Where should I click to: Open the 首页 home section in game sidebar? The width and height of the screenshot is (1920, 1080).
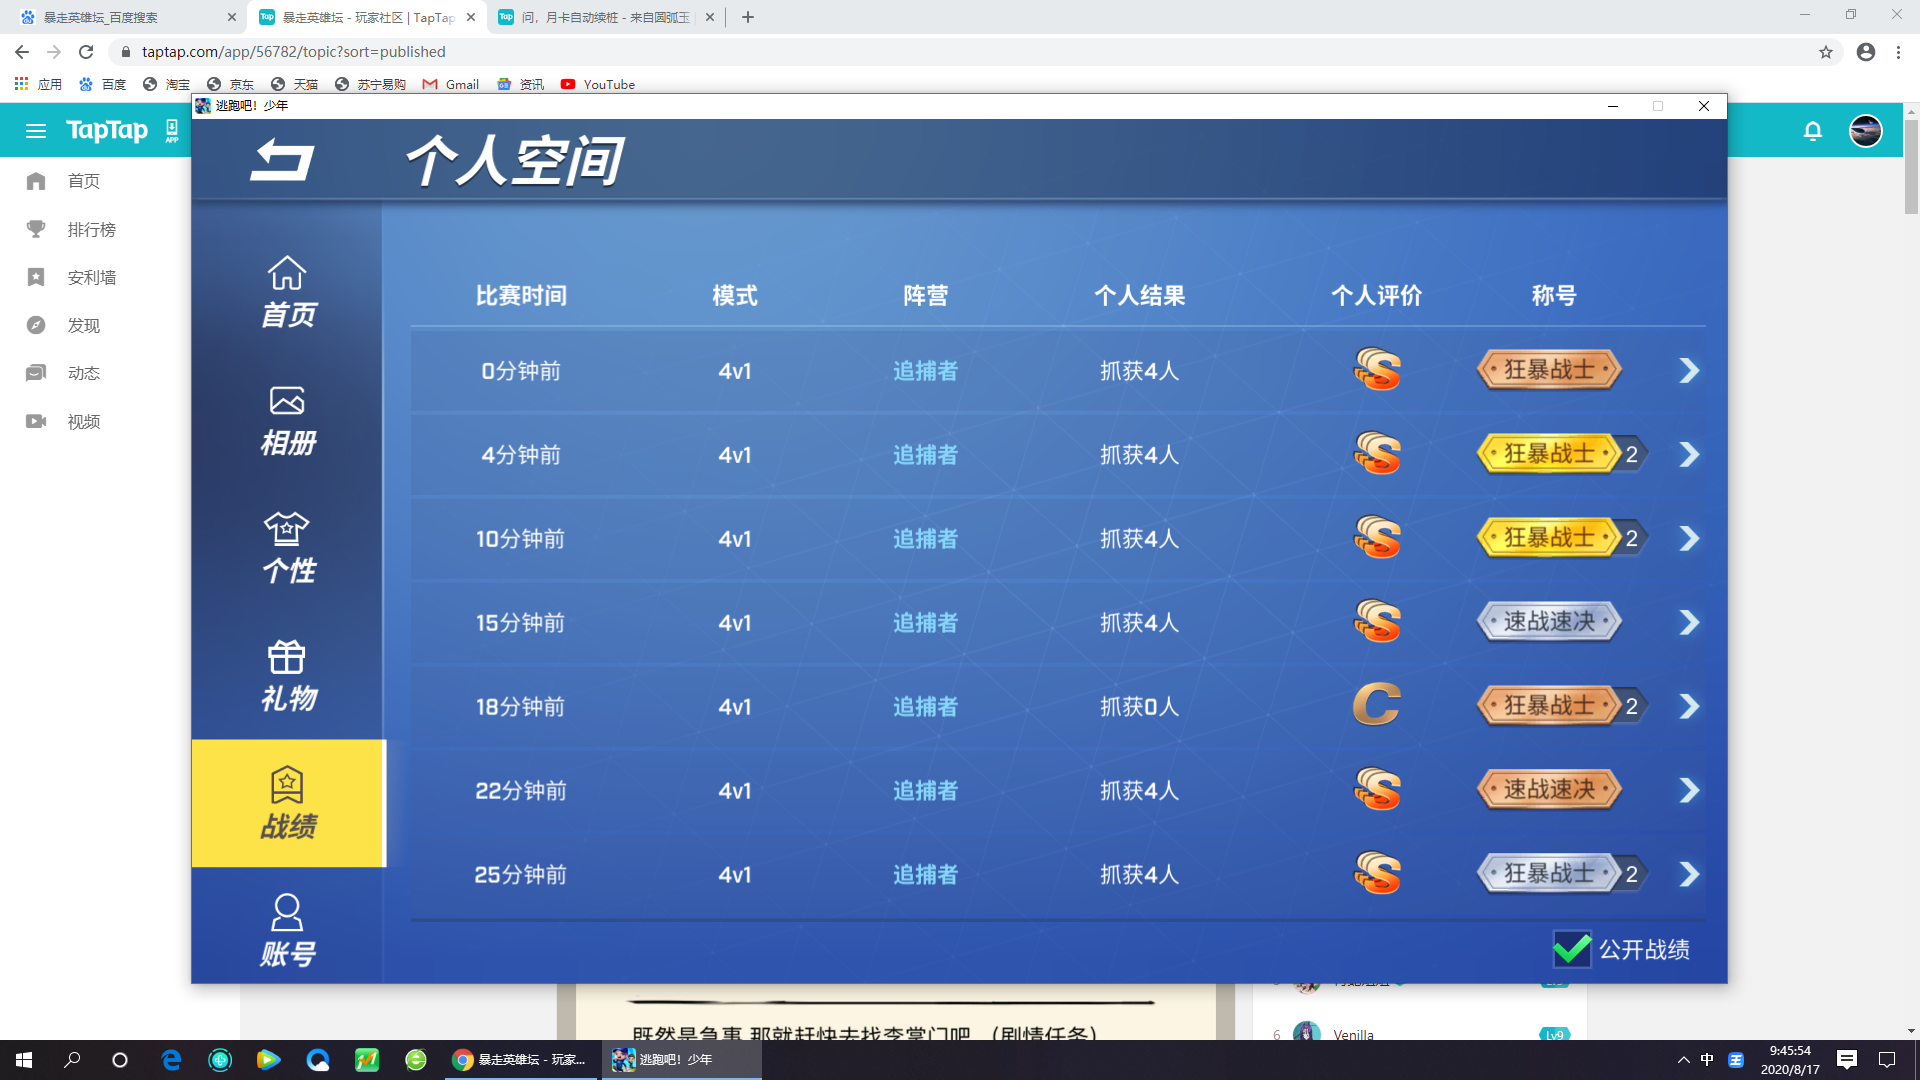[287, 291]
